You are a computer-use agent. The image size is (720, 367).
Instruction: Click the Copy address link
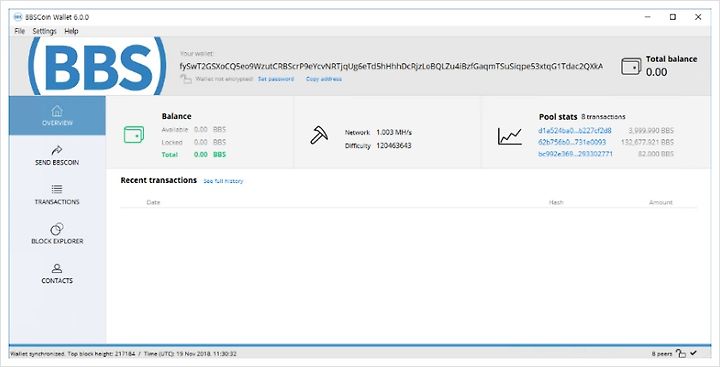[x=324, y=79]
